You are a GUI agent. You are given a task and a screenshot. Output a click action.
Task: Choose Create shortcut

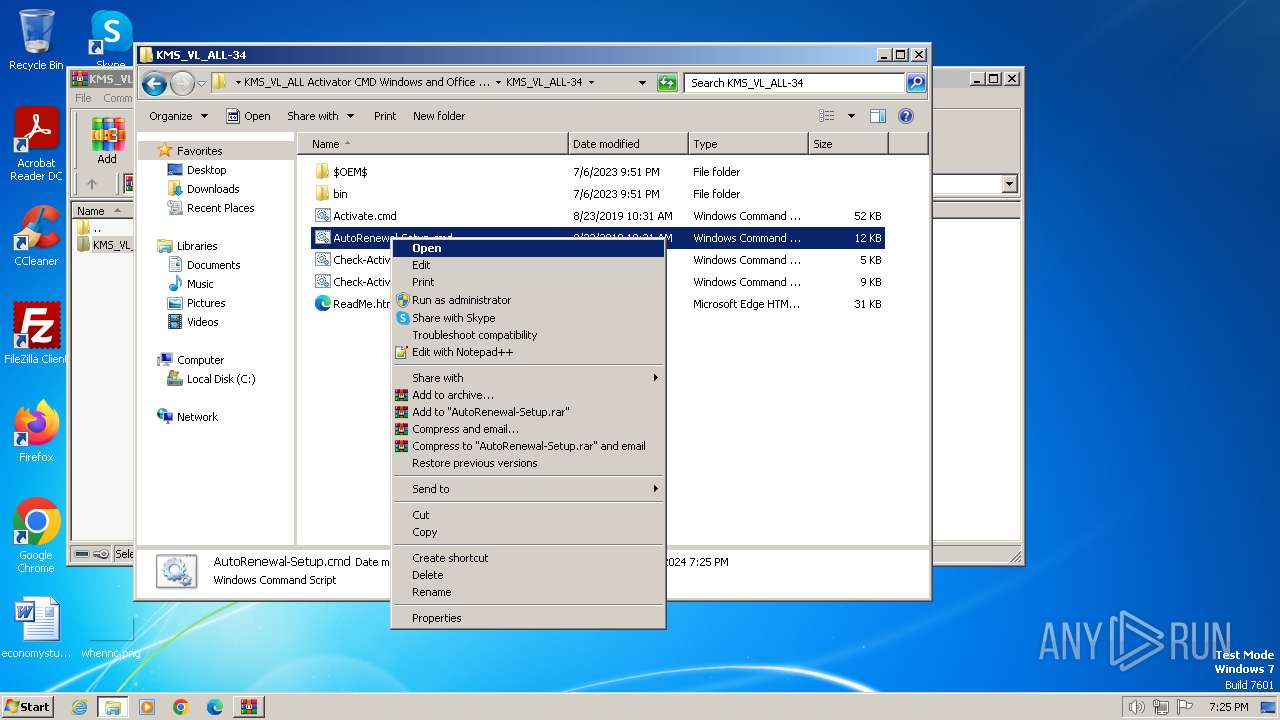[528, 558]
